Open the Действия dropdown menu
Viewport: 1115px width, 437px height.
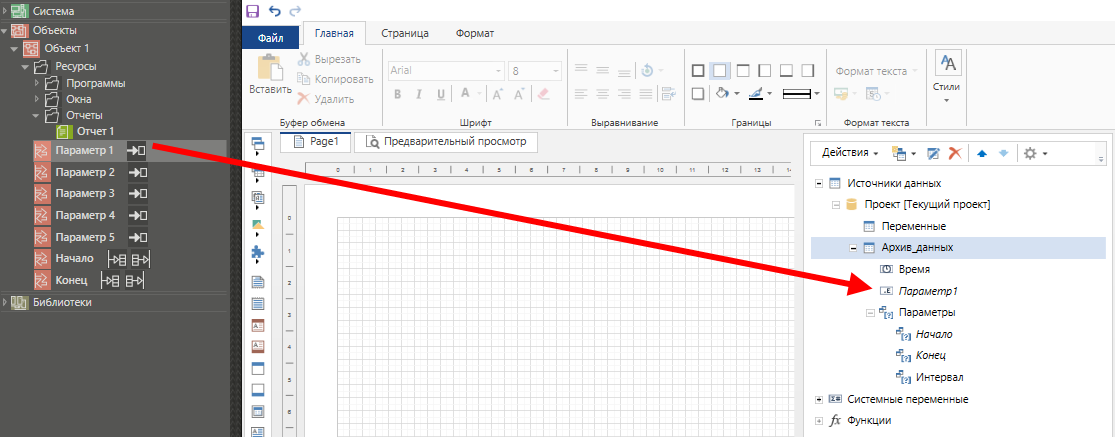pos(849,153)
